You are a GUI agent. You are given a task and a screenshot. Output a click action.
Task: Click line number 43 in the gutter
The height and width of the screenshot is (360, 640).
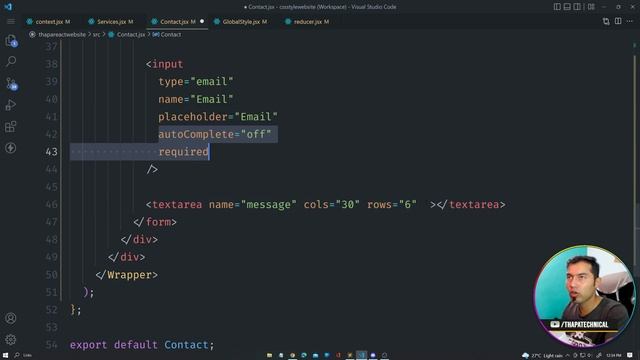click(x=51, y=152)
